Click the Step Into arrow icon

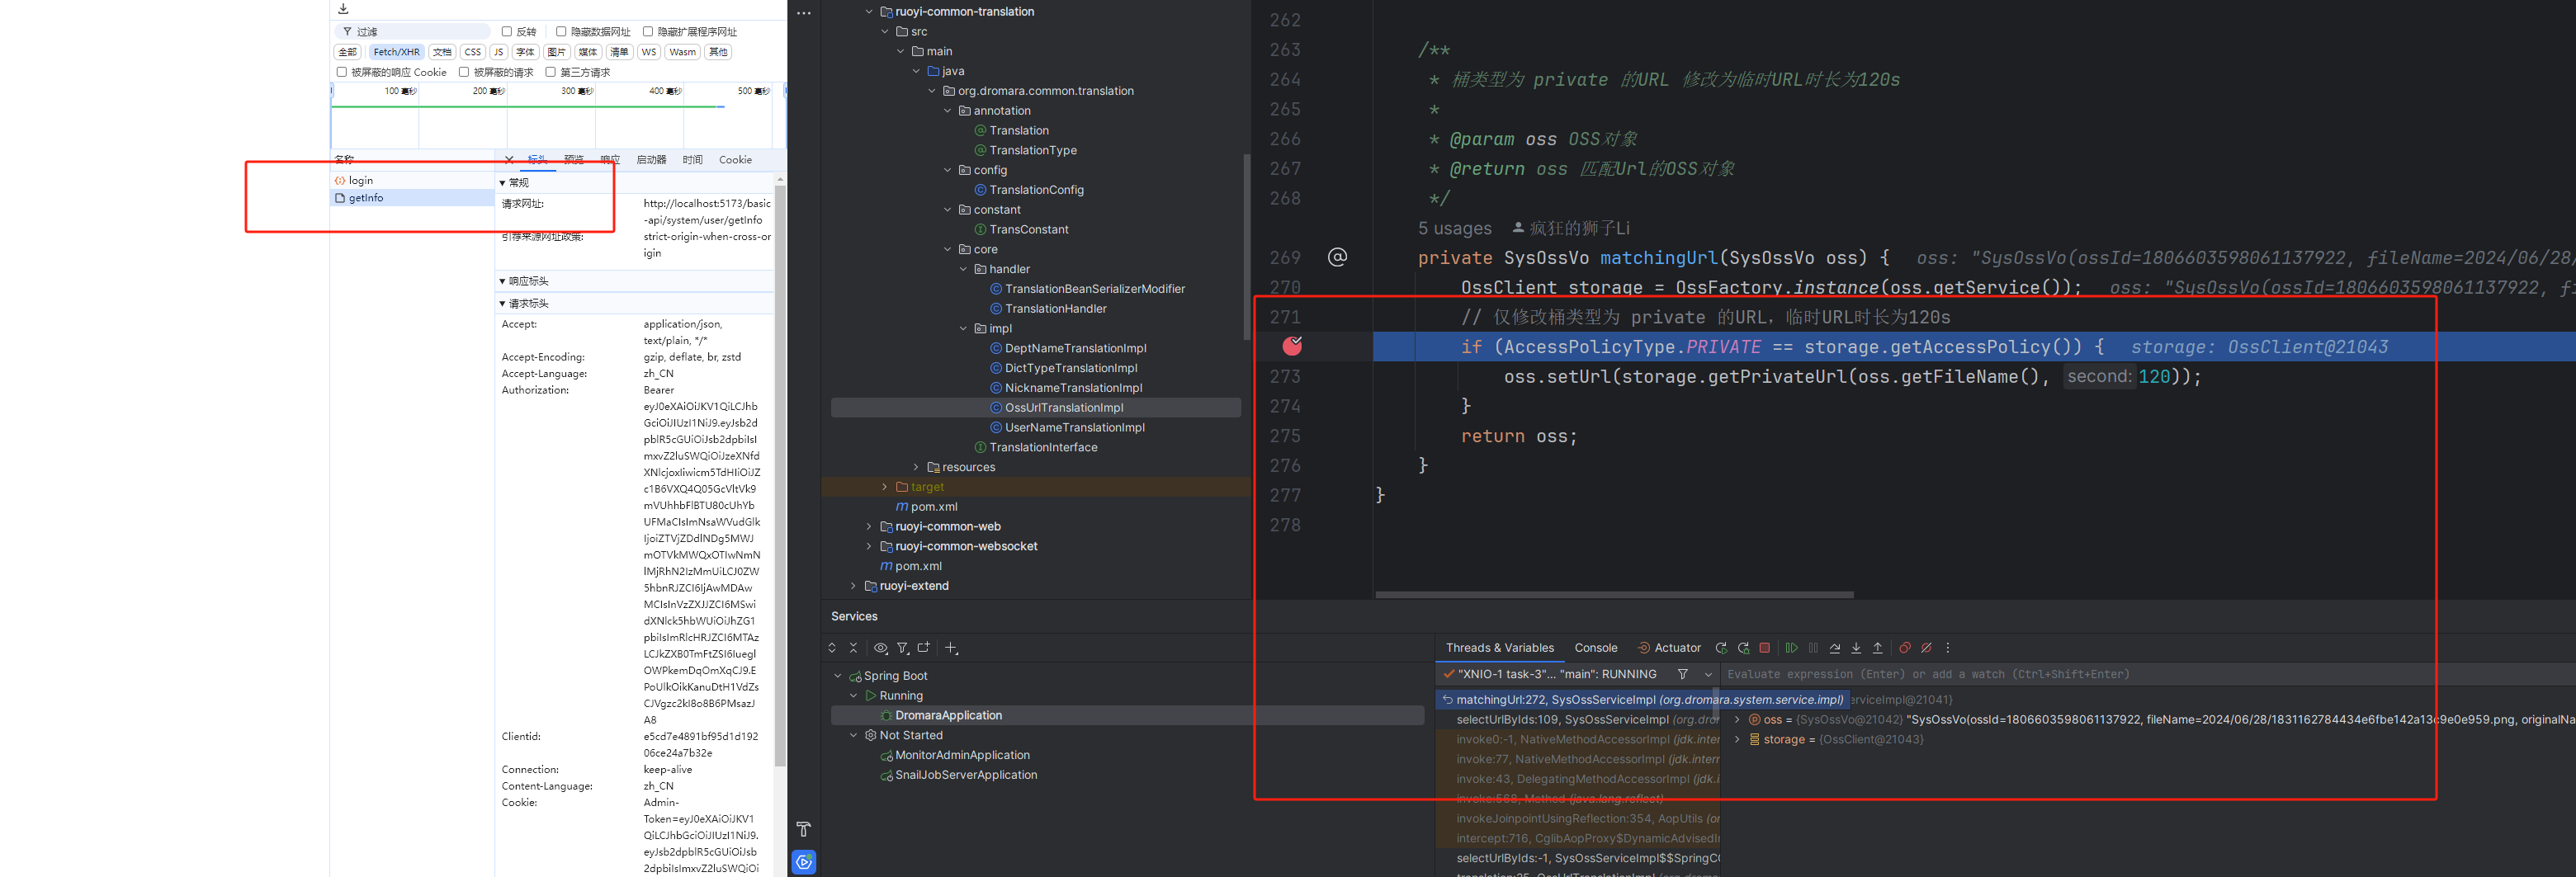[x=1856, y=648]
